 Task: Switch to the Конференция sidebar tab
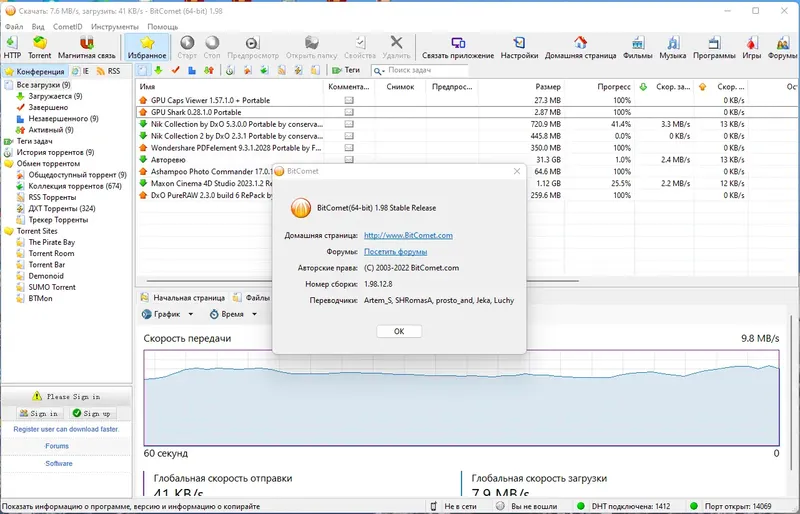click(35, 71)
